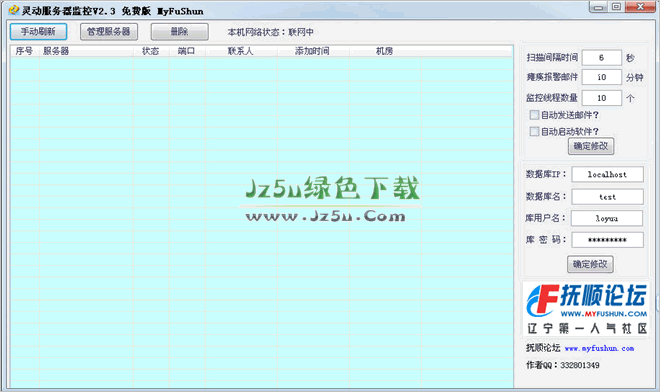Screen dimensions: 660x392
Task: Open the 管理服务器 manage servers button
Action: click(109, 32)
